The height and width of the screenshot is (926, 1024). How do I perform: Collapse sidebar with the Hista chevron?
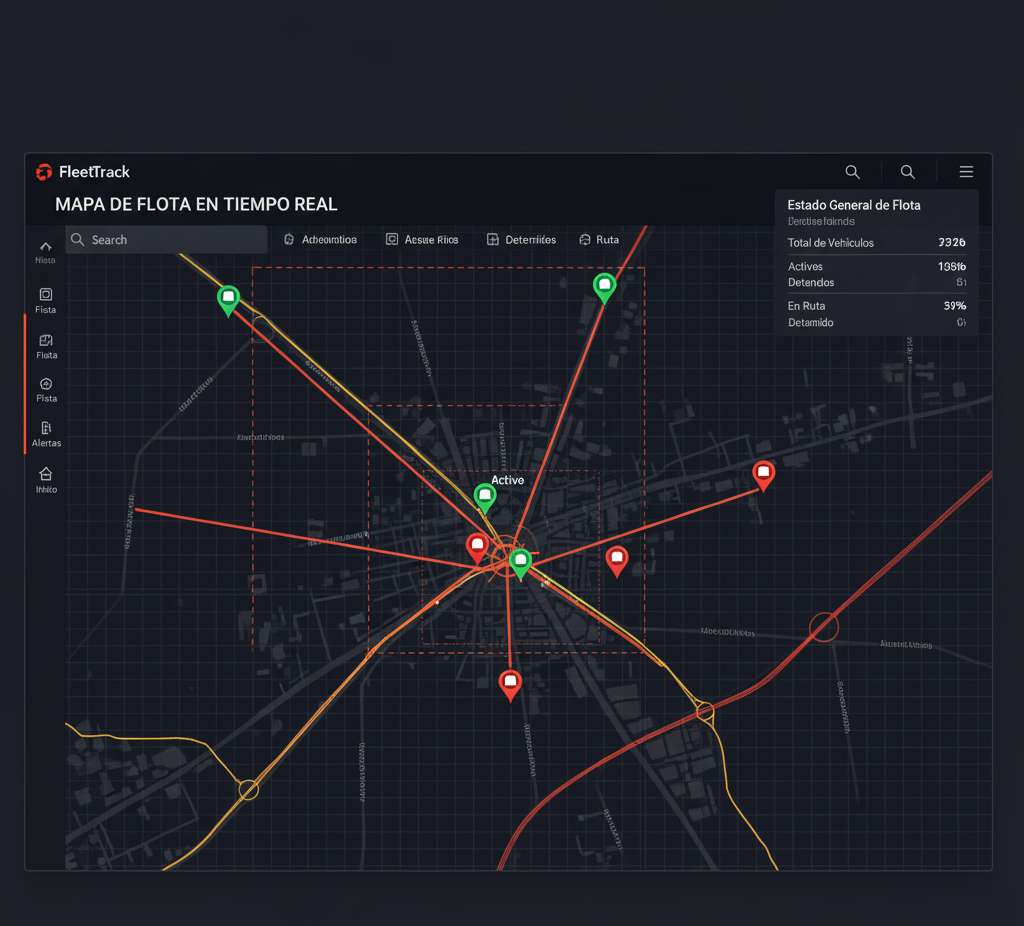46,246
